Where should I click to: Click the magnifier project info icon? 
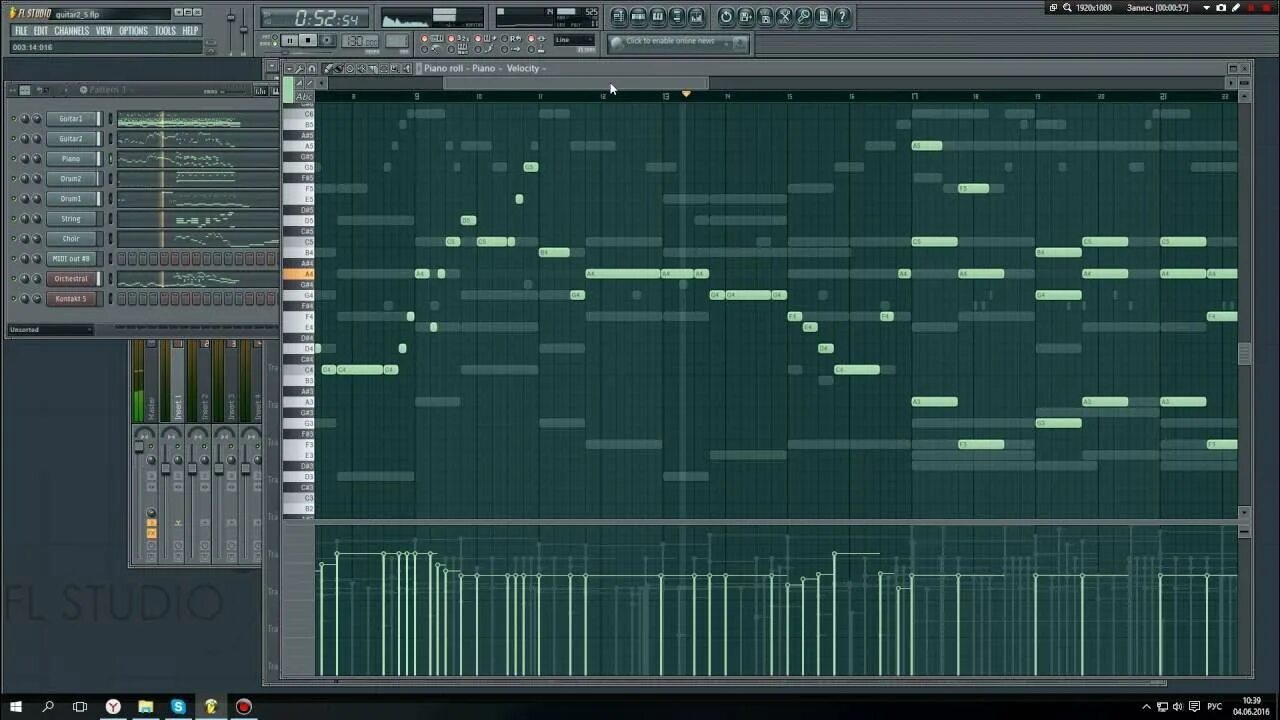pos(804,16)
